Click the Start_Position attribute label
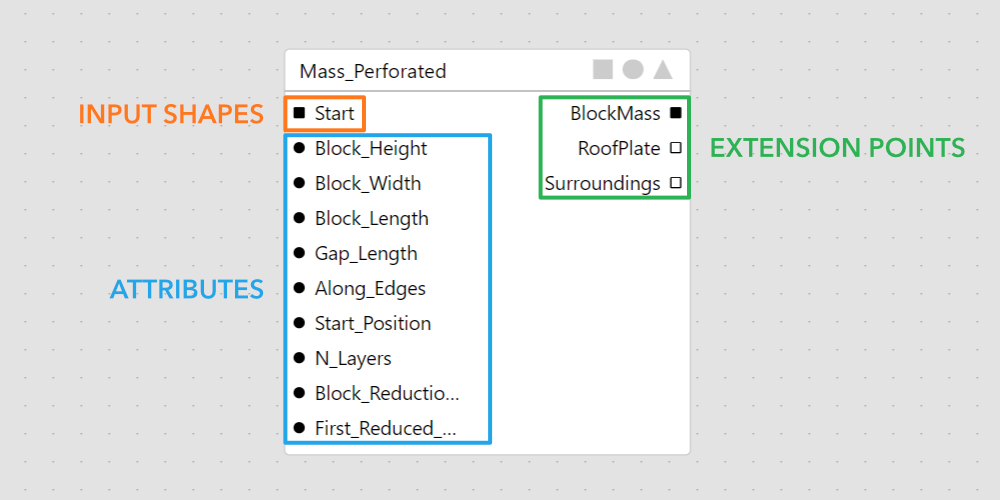Screen dimensions: 1000x500 pos(373,323)
